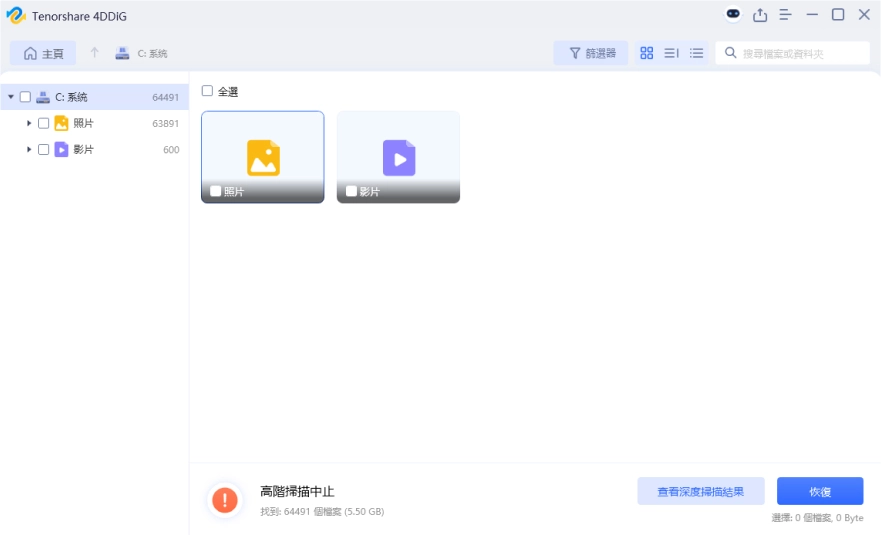Click the Tenorshare 4DDiG logo icon
The image size is (881, 535).
pos(16,15)
